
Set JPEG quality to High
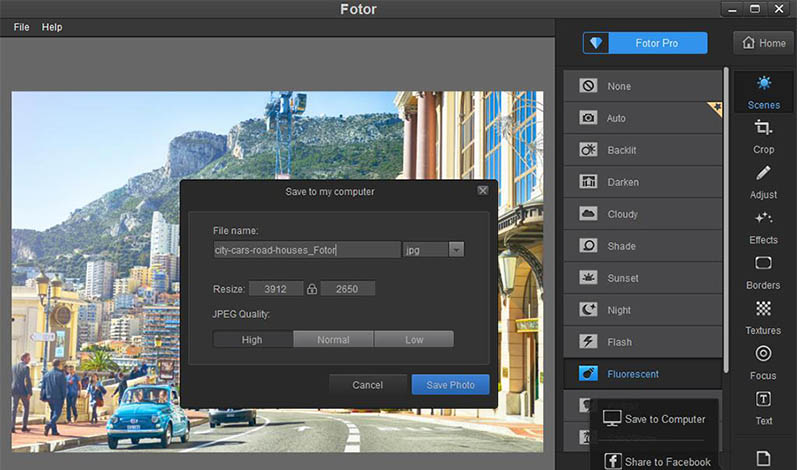(252, 340)
